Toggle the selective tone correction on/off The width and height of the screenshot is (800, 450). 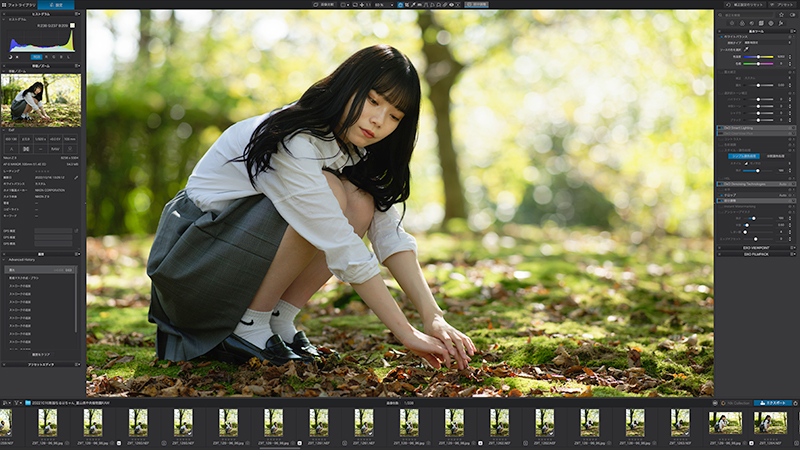point(720,93)
